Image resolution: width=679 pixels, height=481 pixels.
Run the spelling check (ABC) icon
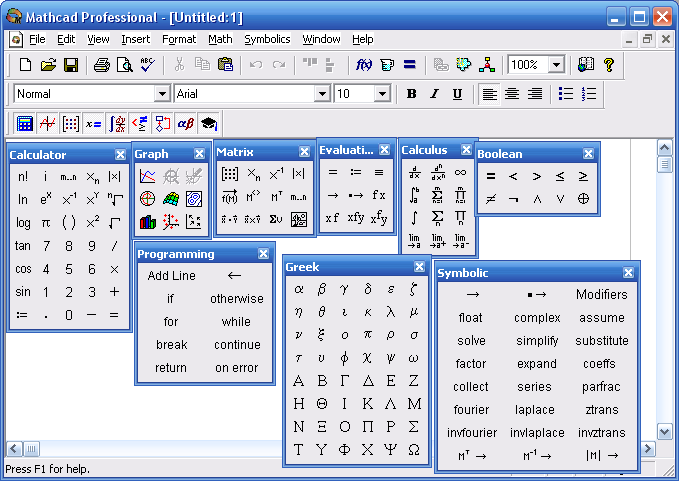pos(148,65)
